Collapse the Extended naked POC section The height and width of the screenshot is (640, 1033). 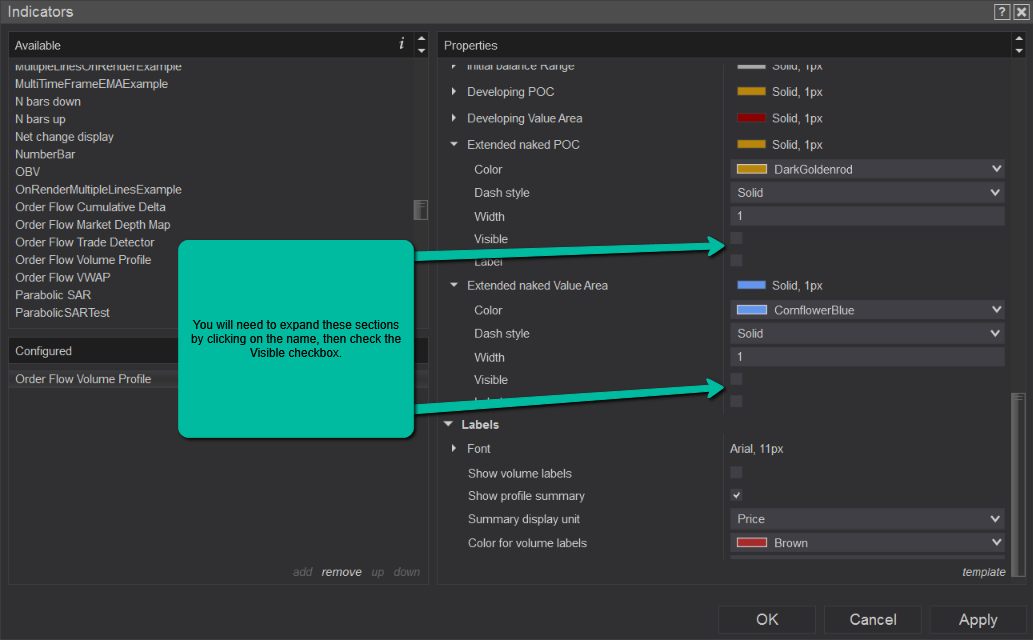[x=454, y=145]
